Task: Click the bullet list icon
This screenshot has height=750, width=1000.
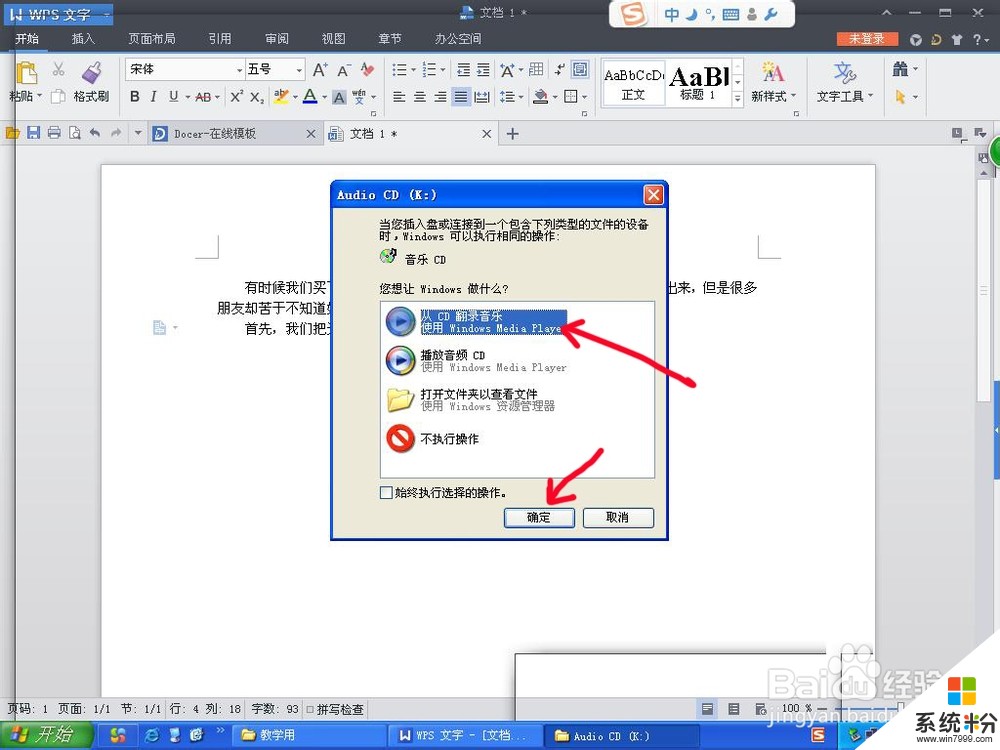Action: [x=399, y=69]
